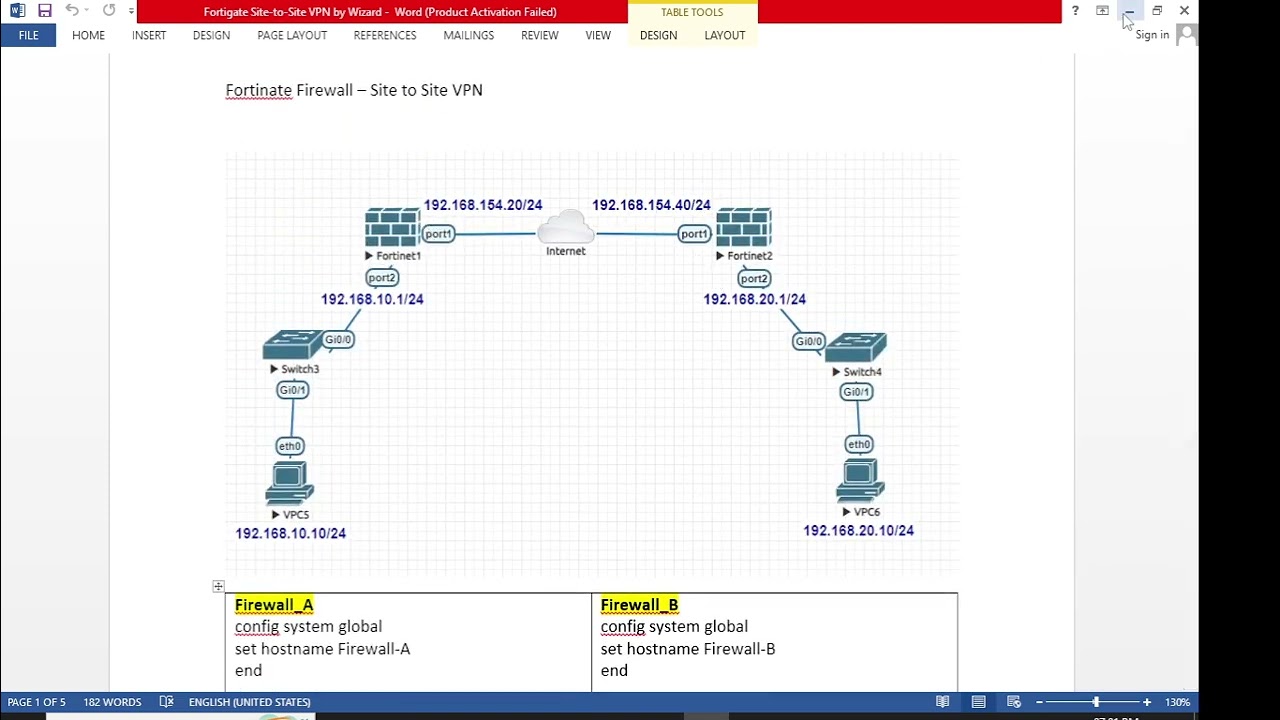The image size is (1280, 720).
Task: Click eth0 label above VPC6
Action: pyautogui.click(x=859, y=444)
